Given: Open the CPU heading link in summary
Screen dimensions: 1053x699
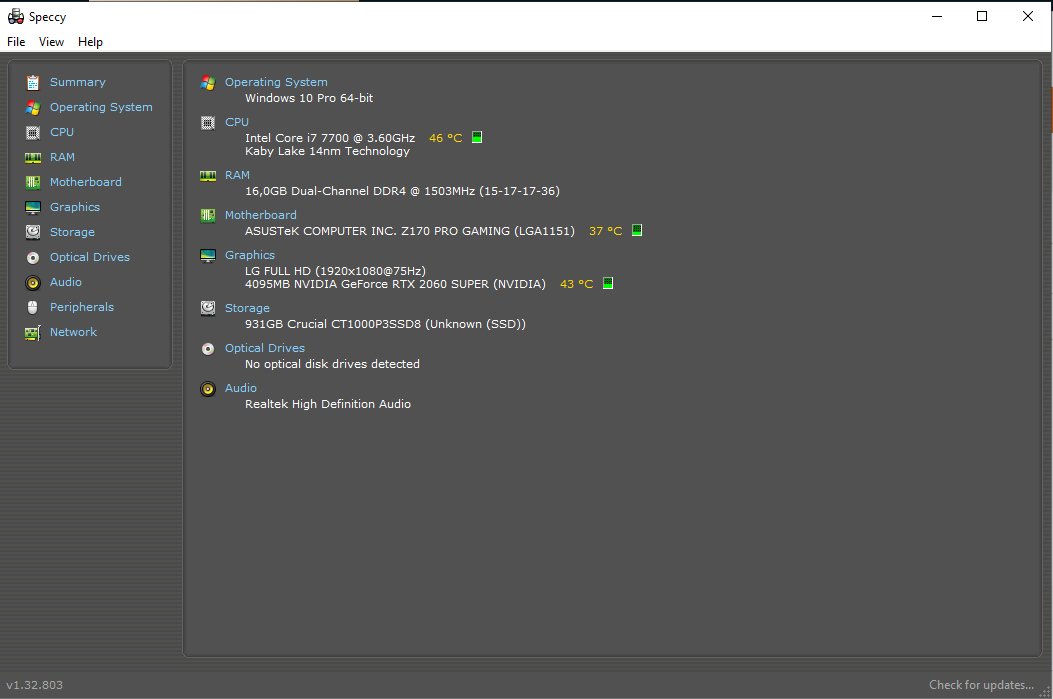Looking at the screenshot, I should point(237,122).
